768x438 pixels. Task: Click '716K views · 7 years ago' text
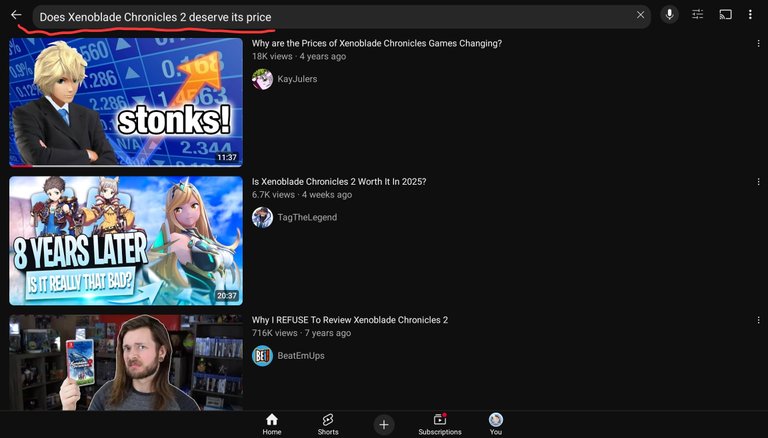coord(301,333)
